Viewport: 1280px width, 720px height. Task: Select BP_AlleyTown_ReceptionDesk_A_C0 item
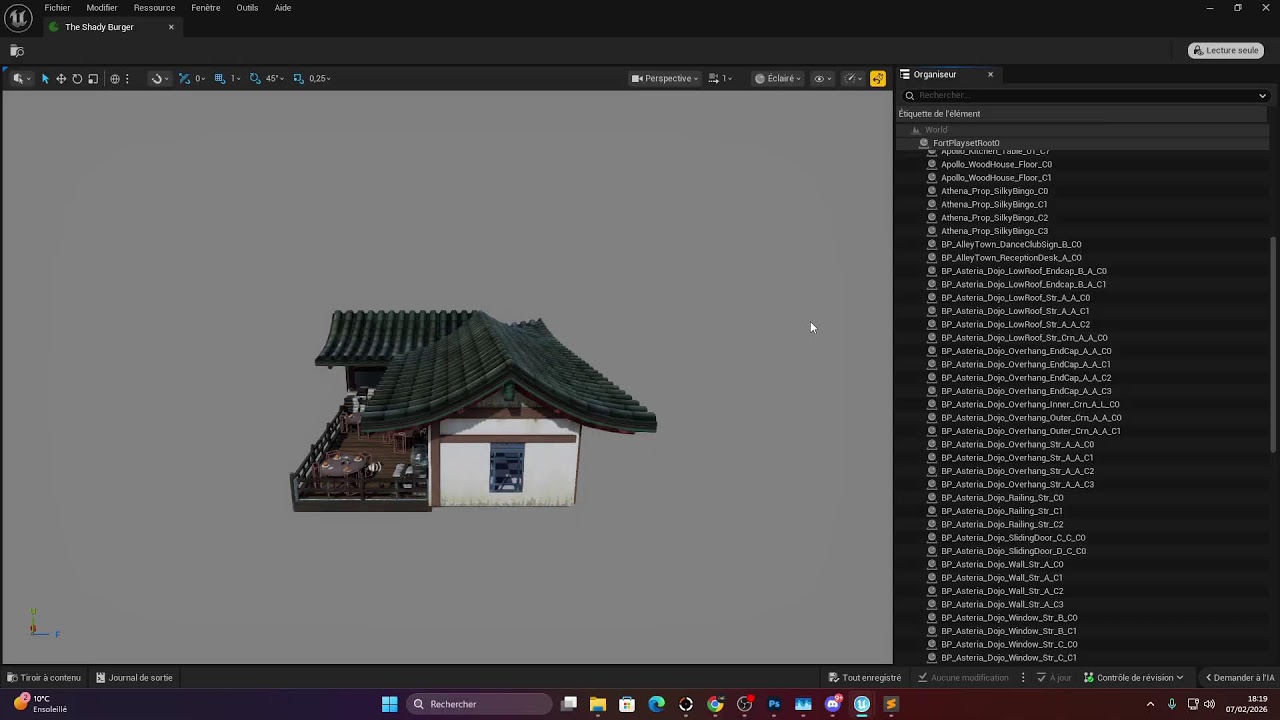point(1011,258)
